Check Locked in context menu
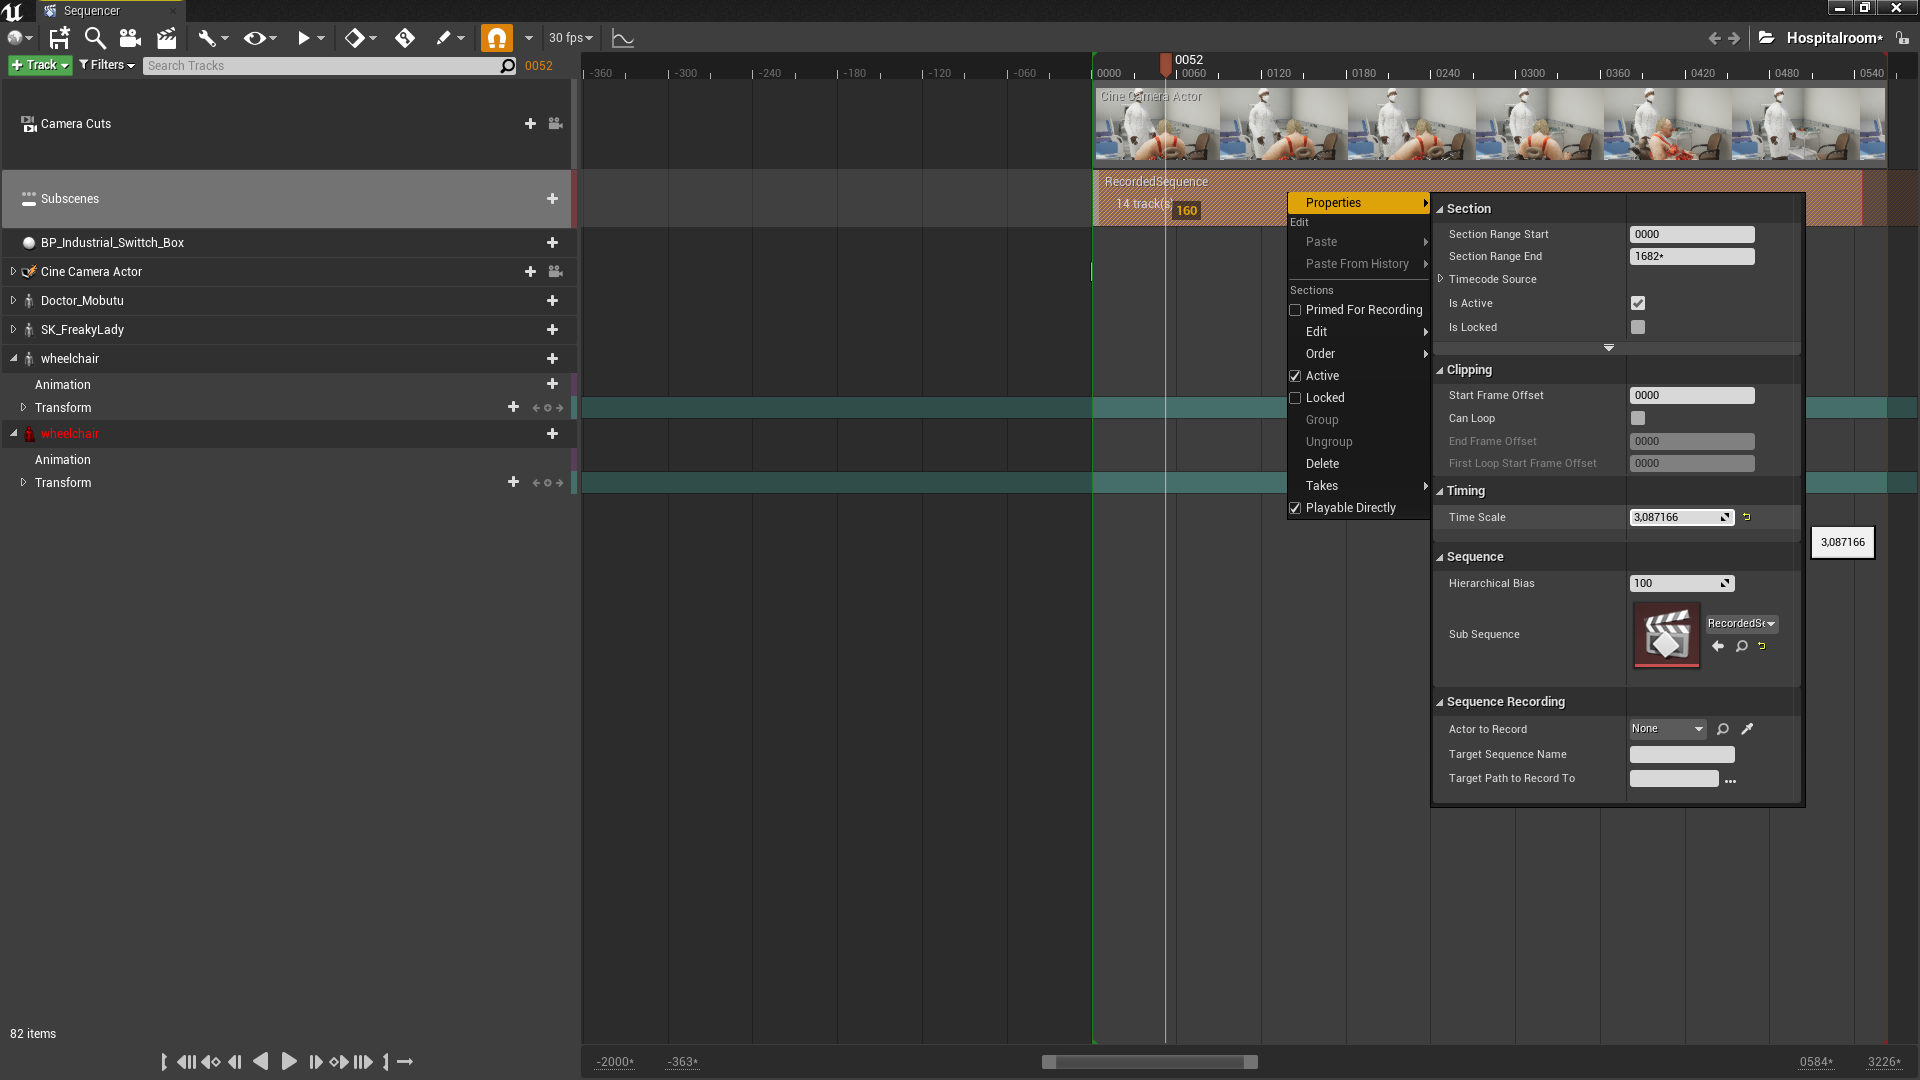Viewport: 1920px width, 1080px height. pyautogui.click(x=1295, y=398)
